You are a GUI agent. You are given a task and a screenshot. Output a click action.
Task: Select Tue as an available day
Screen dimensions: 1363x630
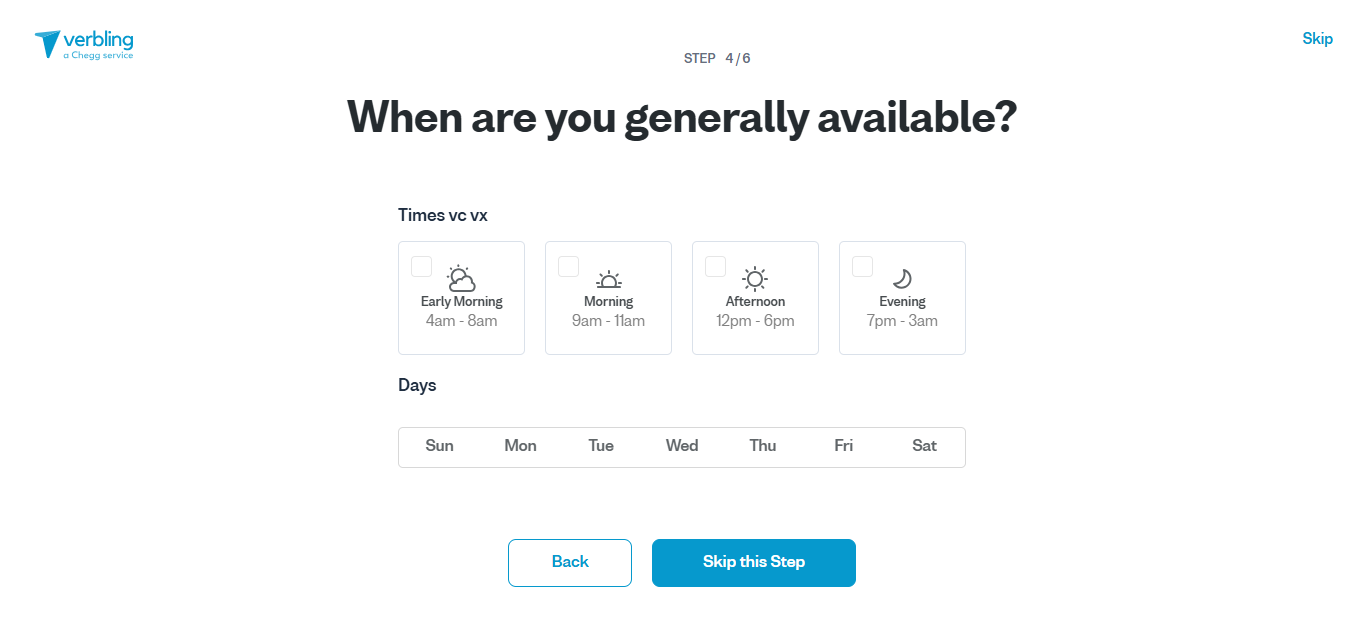pos(600,446)
